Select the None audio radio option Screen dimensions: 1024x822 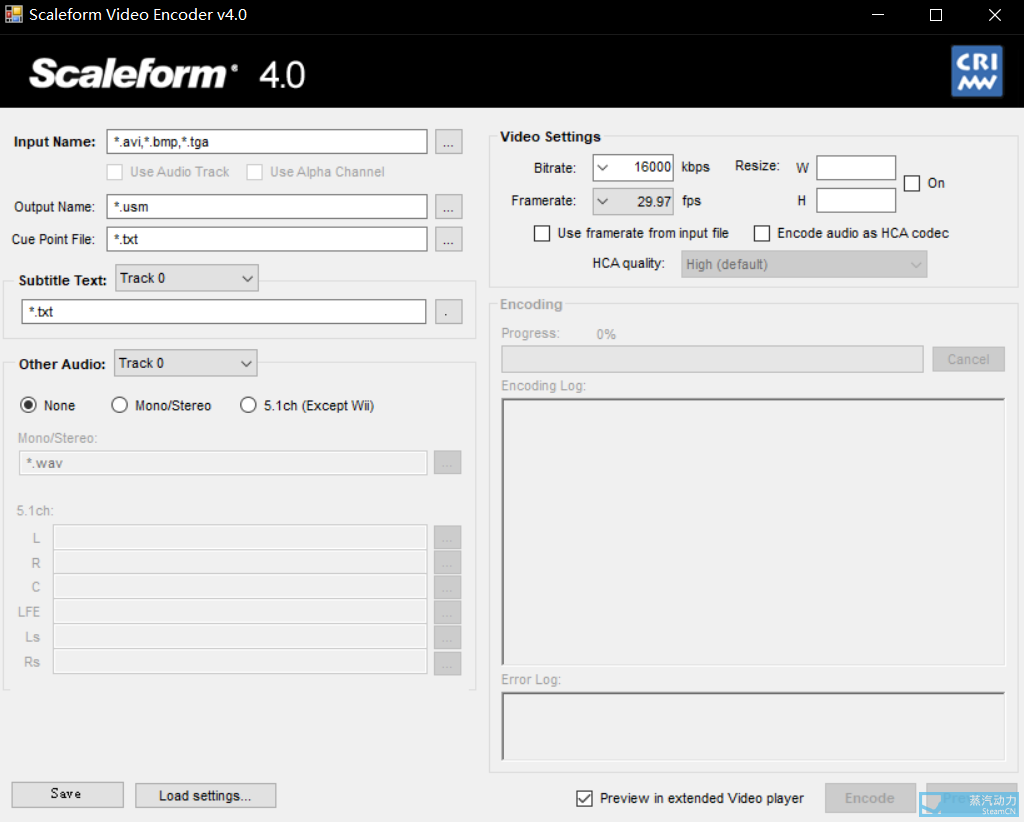28,405
